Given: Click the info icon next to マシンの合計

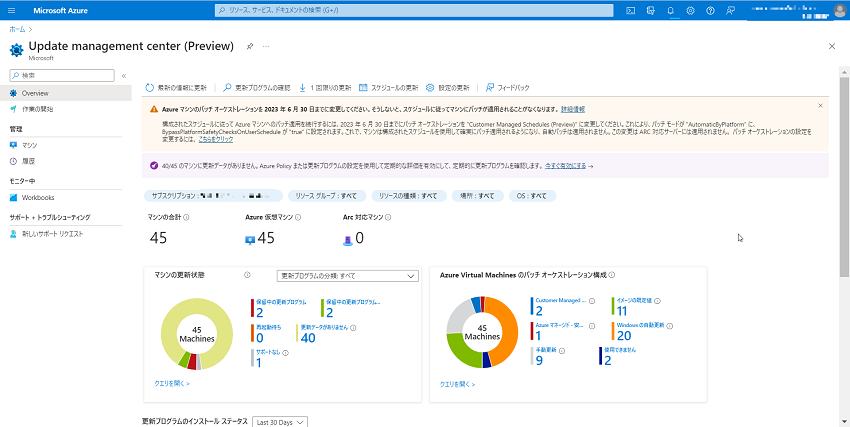Looking at the screenshot, I should click(186, 217).
